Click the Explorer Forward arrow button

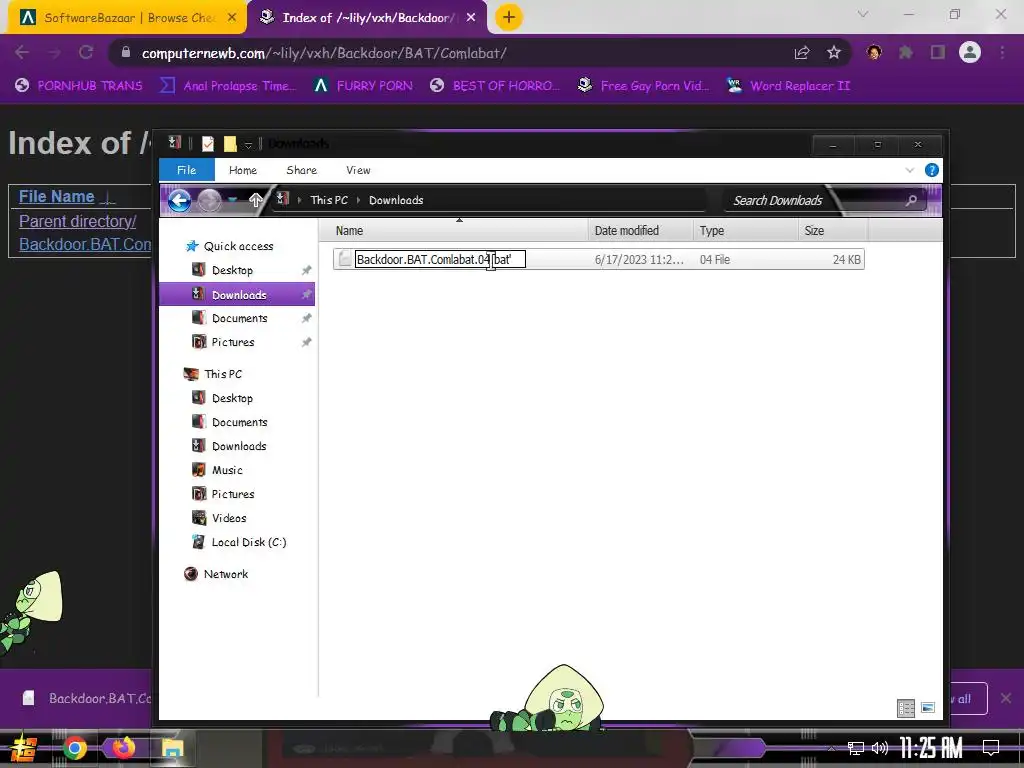[210, 200]
